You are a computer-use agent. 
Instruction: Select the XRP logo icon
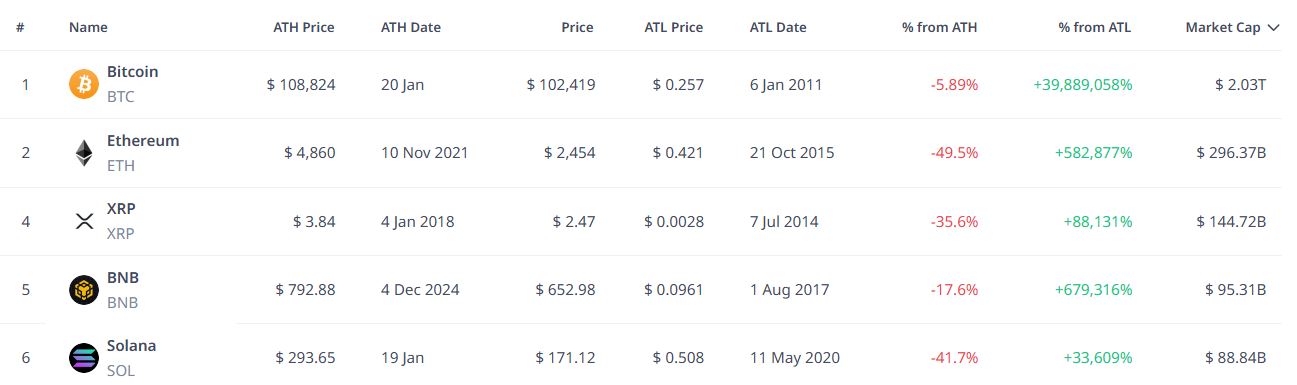(x=84, y=221)
